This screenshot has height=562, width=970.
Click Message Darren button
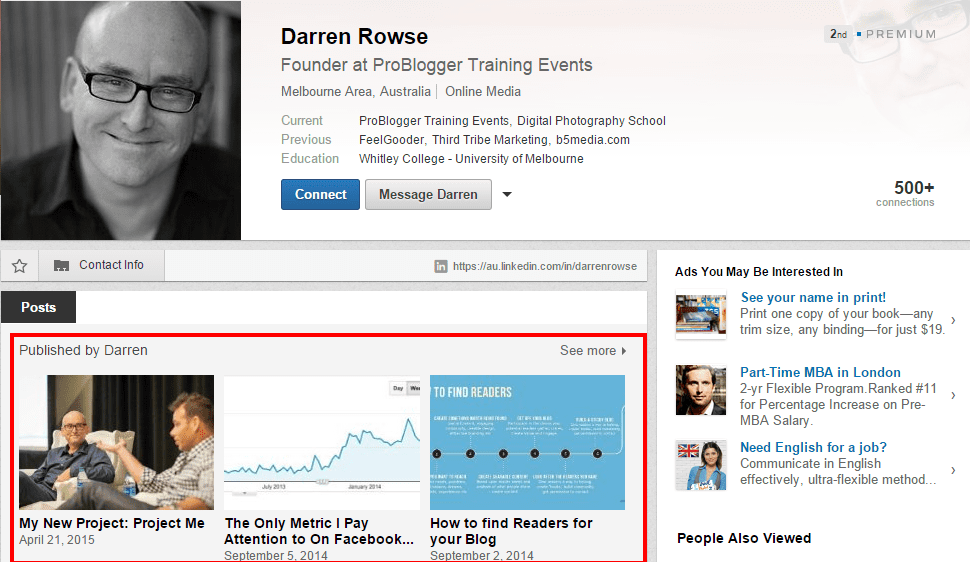(x=428, y=194)
